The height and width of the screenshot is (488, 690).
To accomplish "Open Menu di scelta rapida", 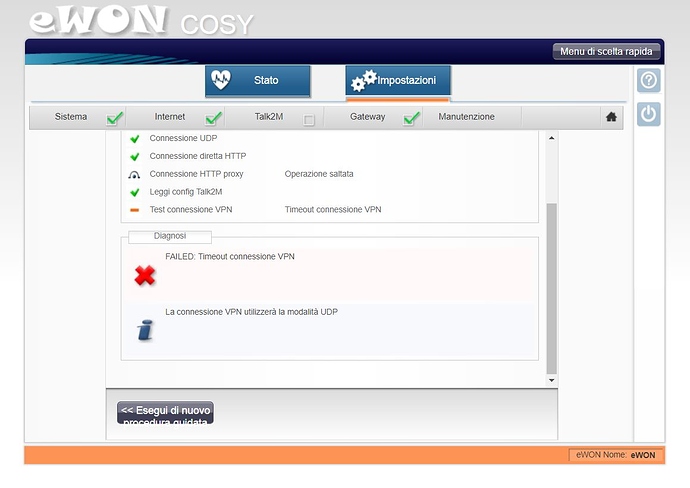I will pyautogui.click(x=606, y=51).
